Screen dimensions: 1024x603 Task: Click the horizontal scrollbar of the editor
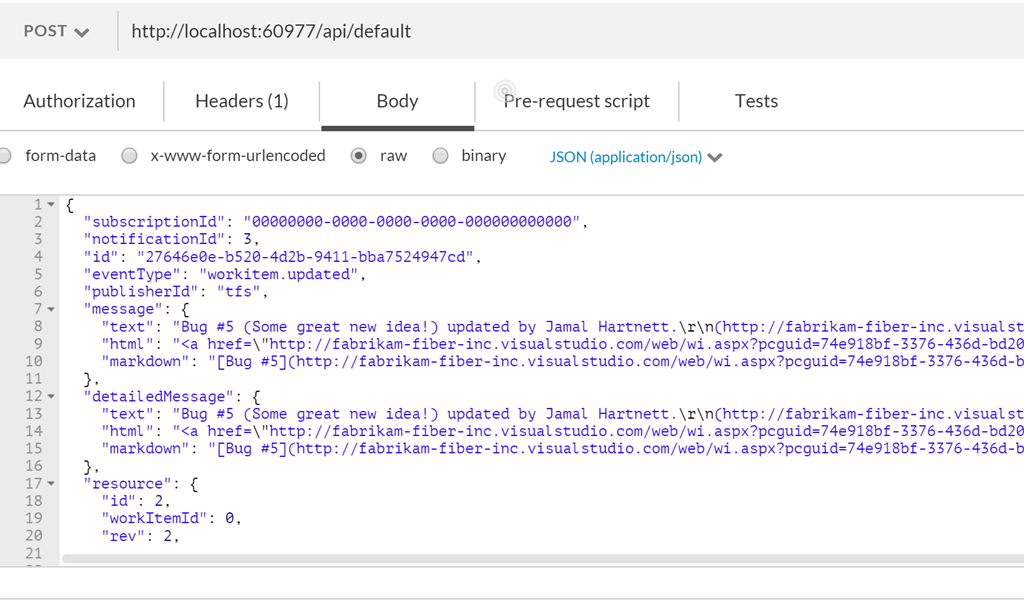[540, 560]
